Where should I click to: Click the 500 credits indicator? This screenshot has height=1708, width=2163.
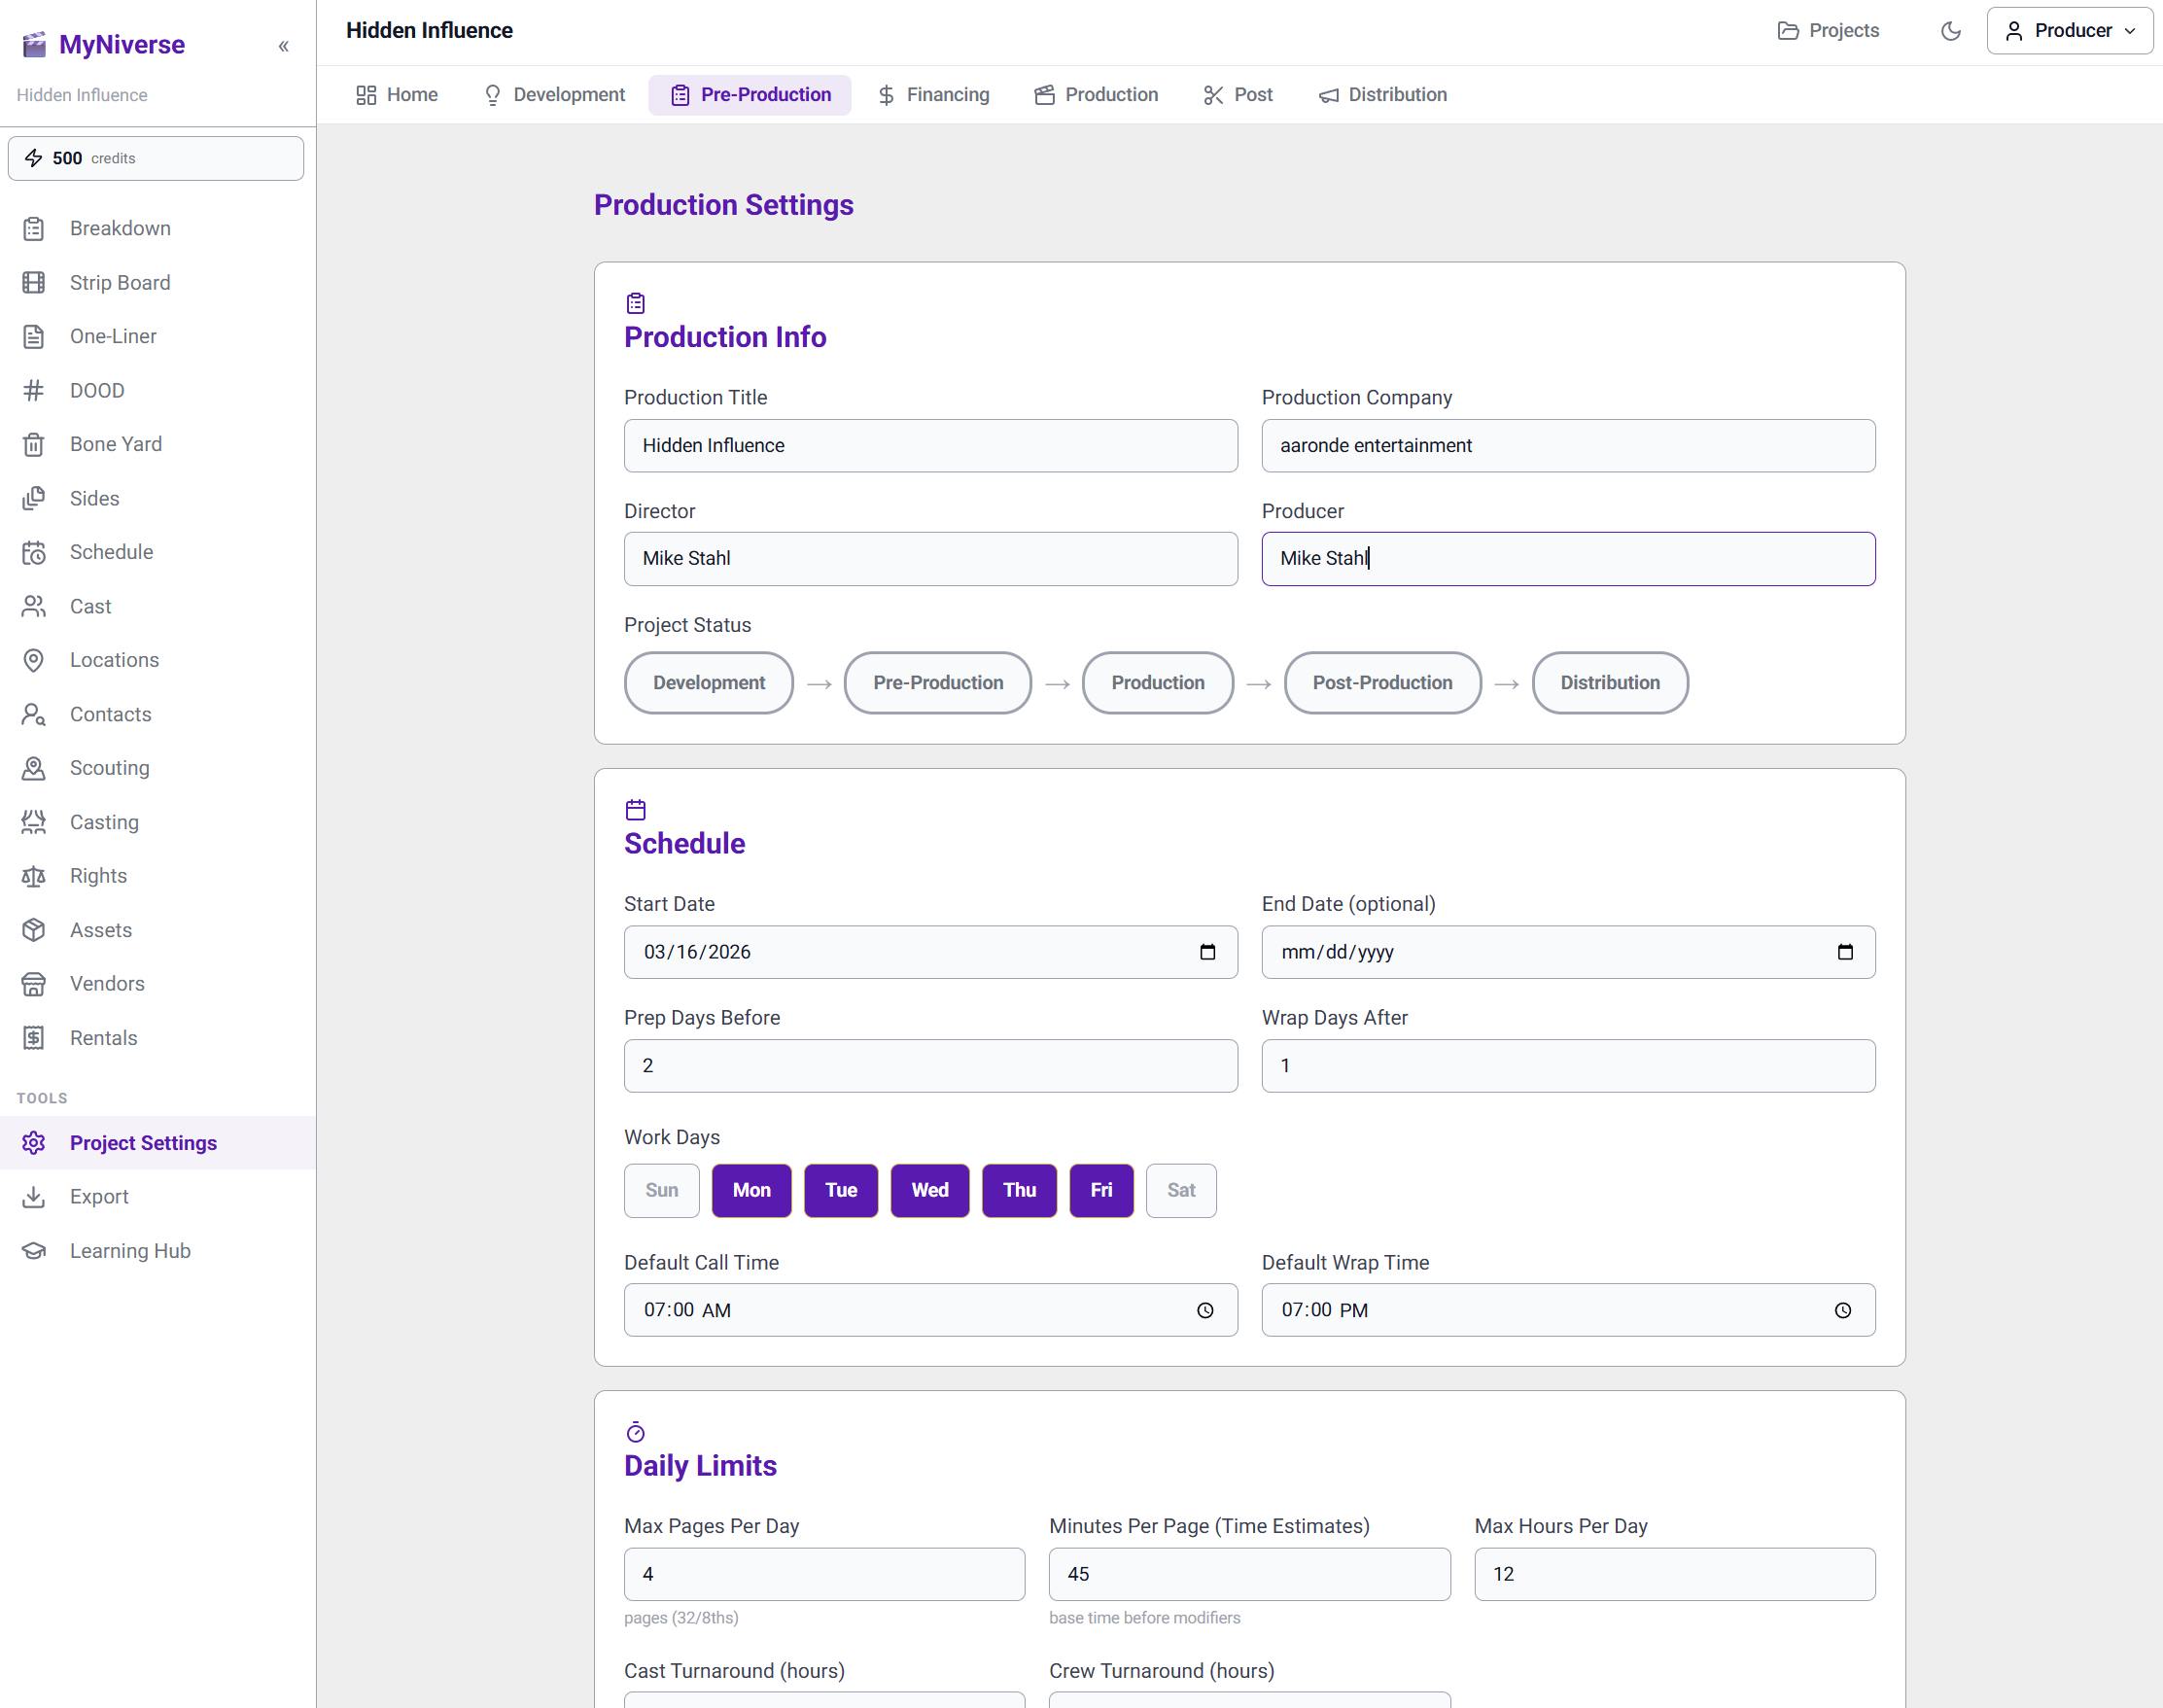(x=155, y=158)
